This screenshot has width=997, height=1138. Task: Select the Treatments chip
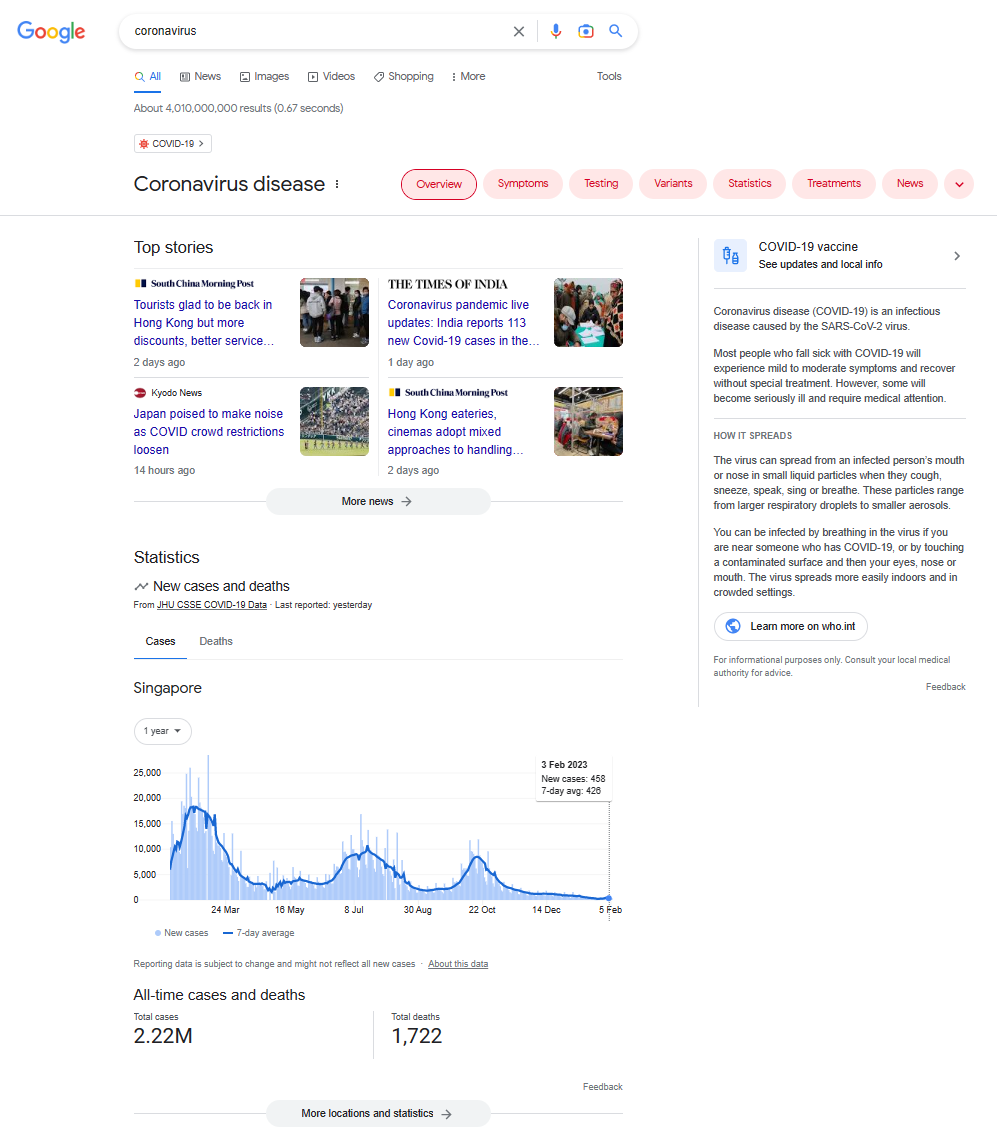point(834,184)
